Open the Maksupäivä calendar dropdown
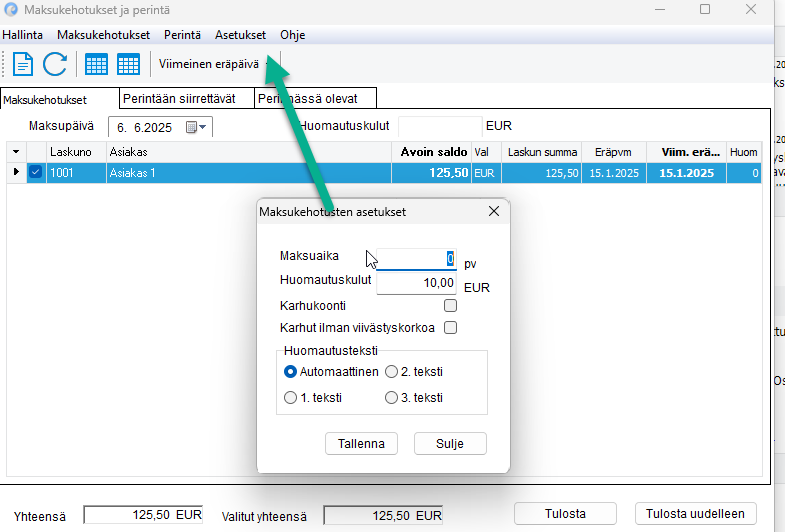 tap(197, 127)
